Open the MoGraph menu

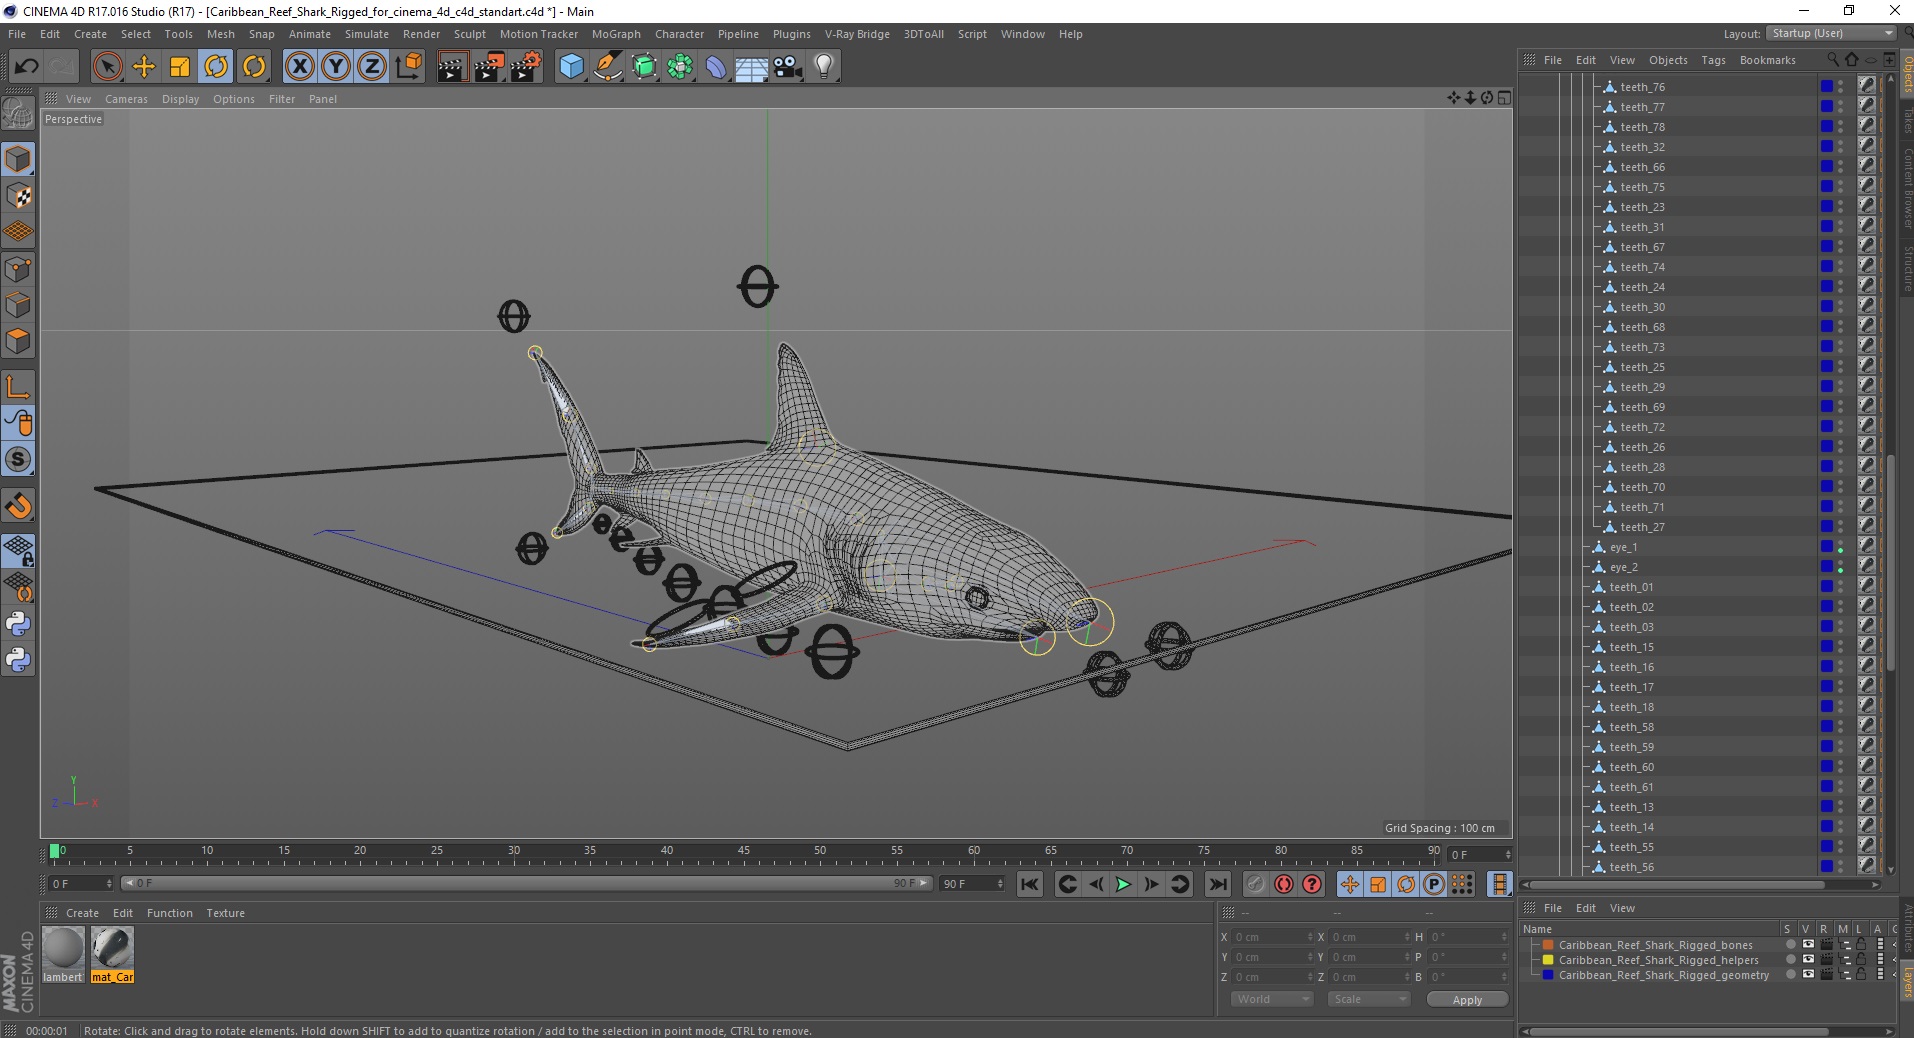(616, 34)
